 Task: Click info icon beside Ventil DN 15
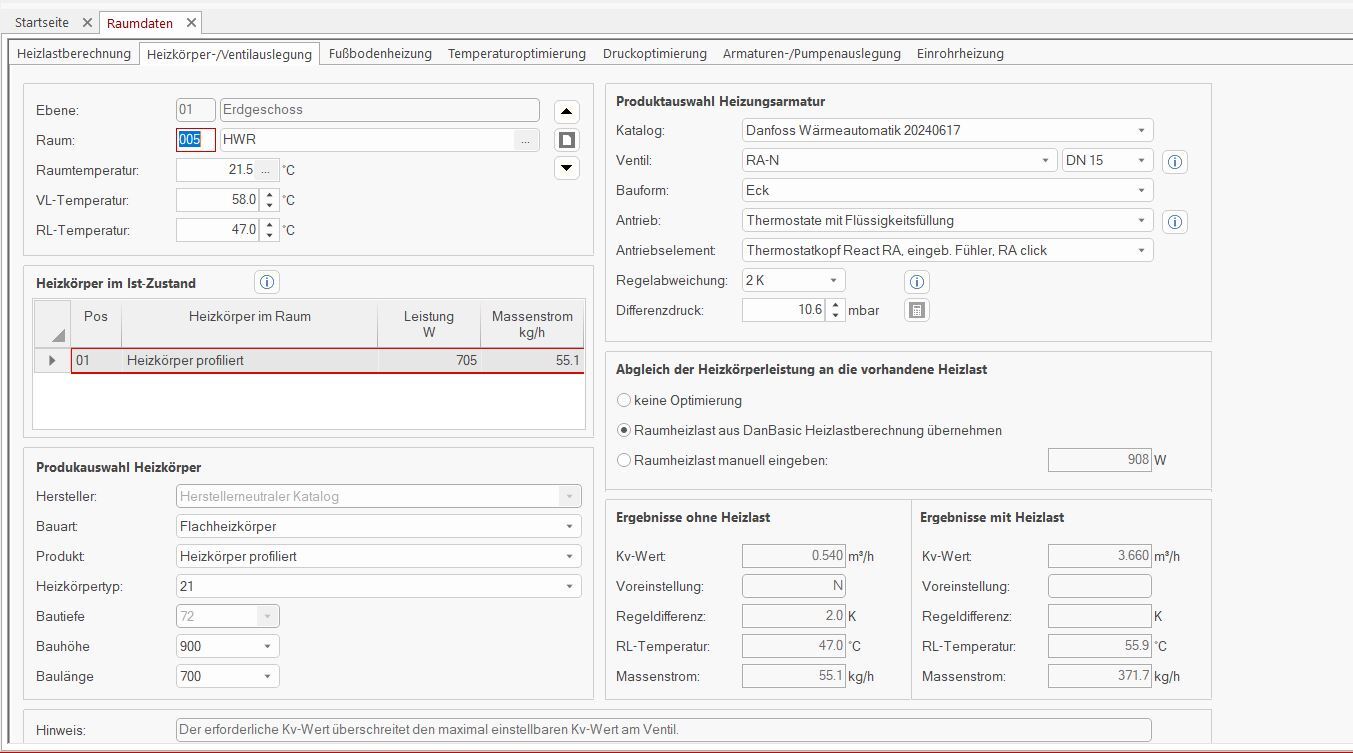(1176, 161)
